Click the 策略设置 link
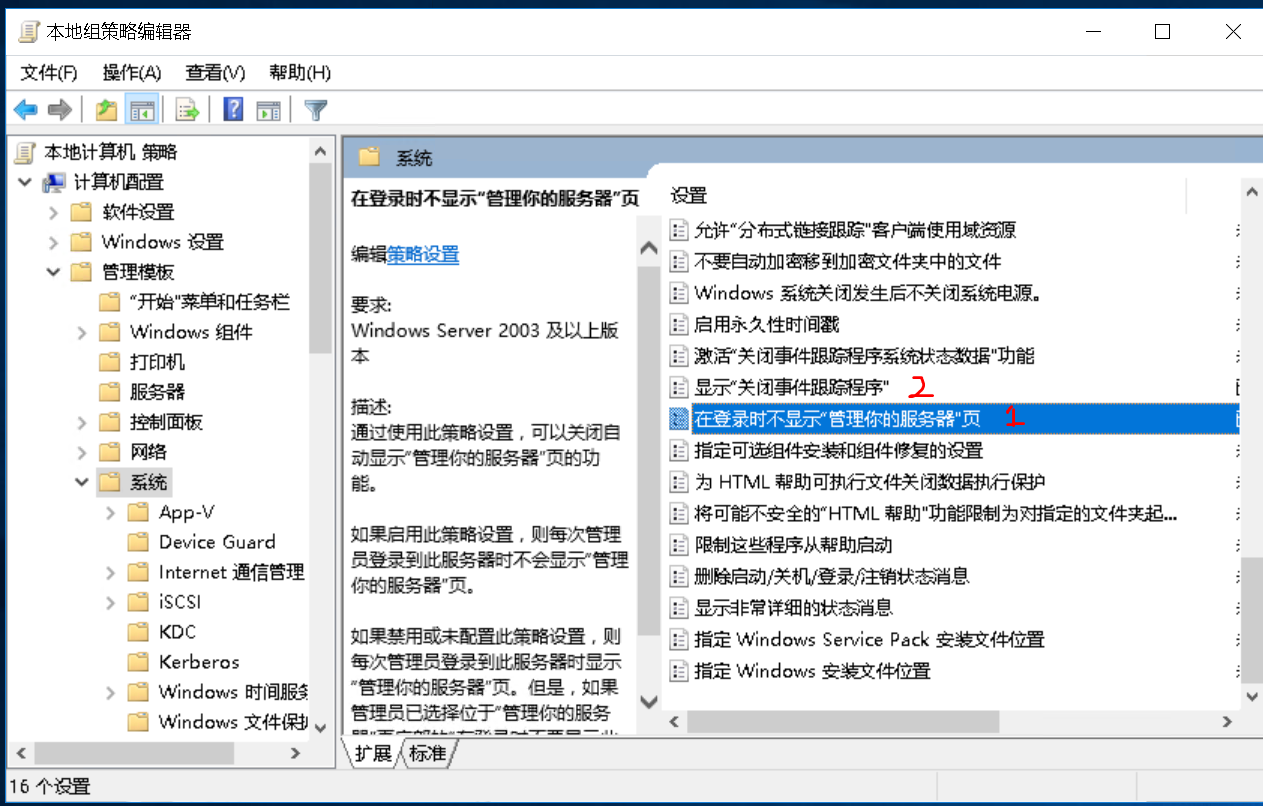Viewport: 1263px width, 806px height. [x=423, y=255]
